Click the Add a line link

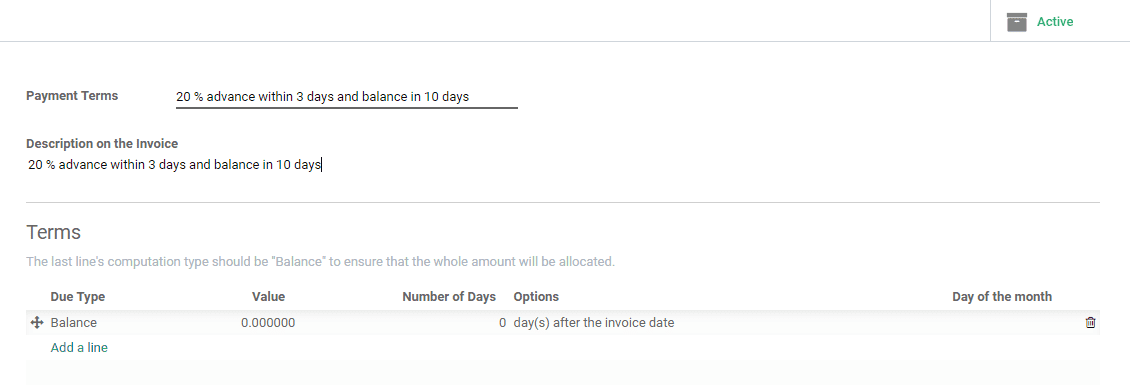click(79, 347)
